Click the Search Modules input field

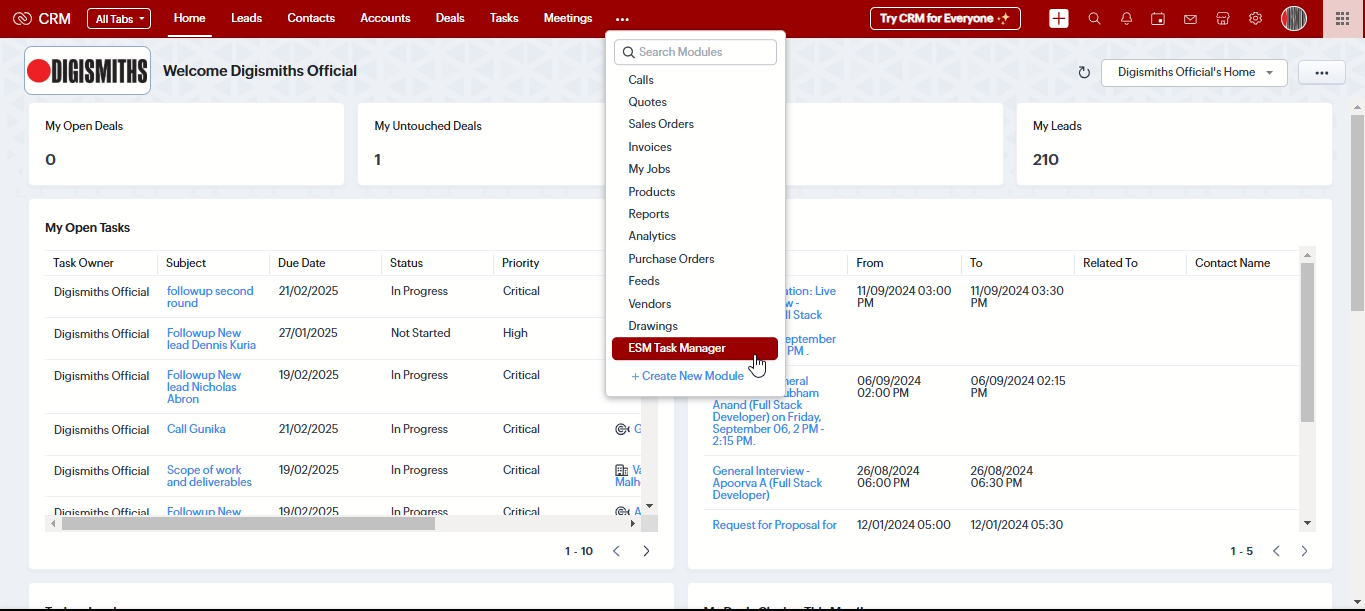(x=696, y=52)
